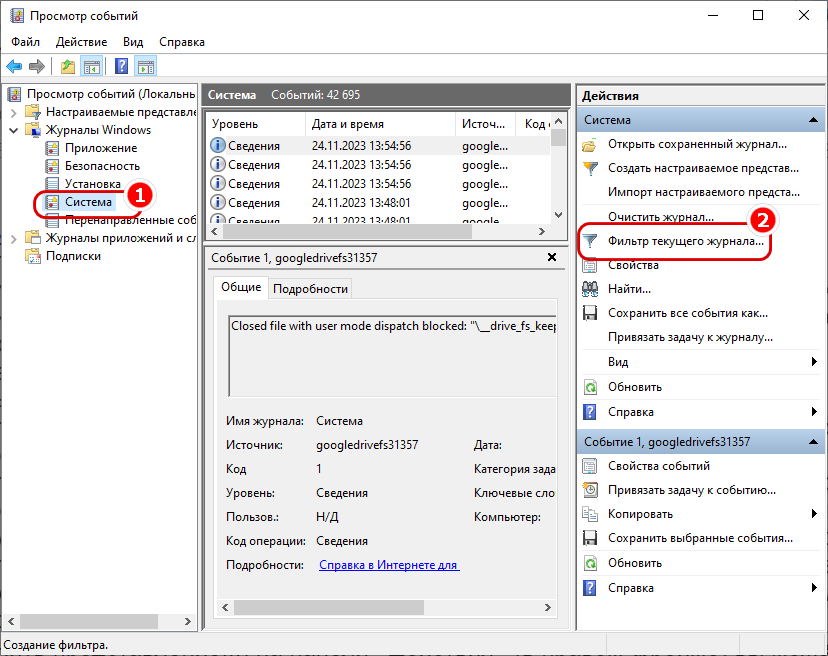Expand Applications and Services Logs node
Image resolution: width=828 pixels, height=656 pixels.
tap(13, 238)
